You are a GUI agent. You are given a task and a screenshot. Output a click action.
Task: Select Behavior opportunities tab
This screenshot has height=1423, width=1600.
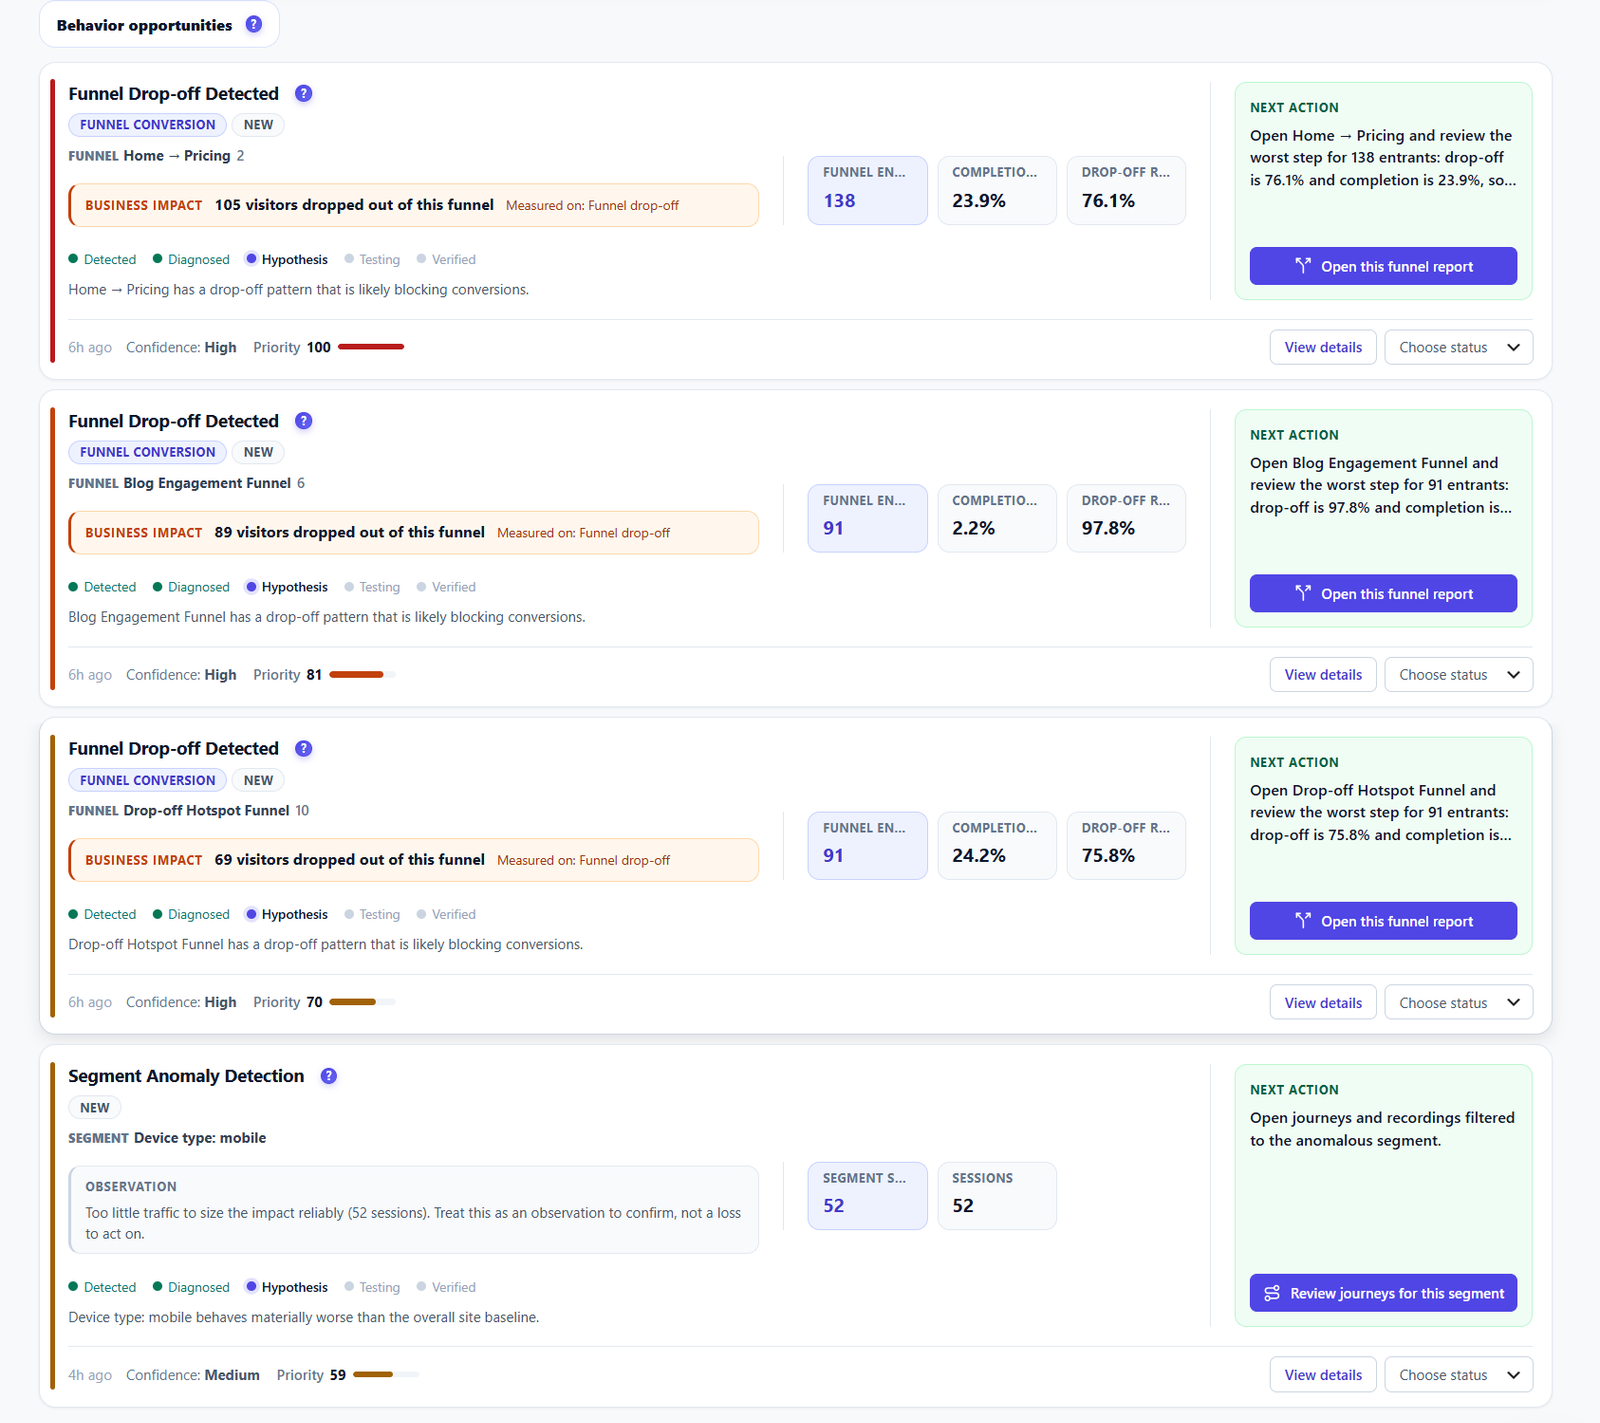click(159, 25)
